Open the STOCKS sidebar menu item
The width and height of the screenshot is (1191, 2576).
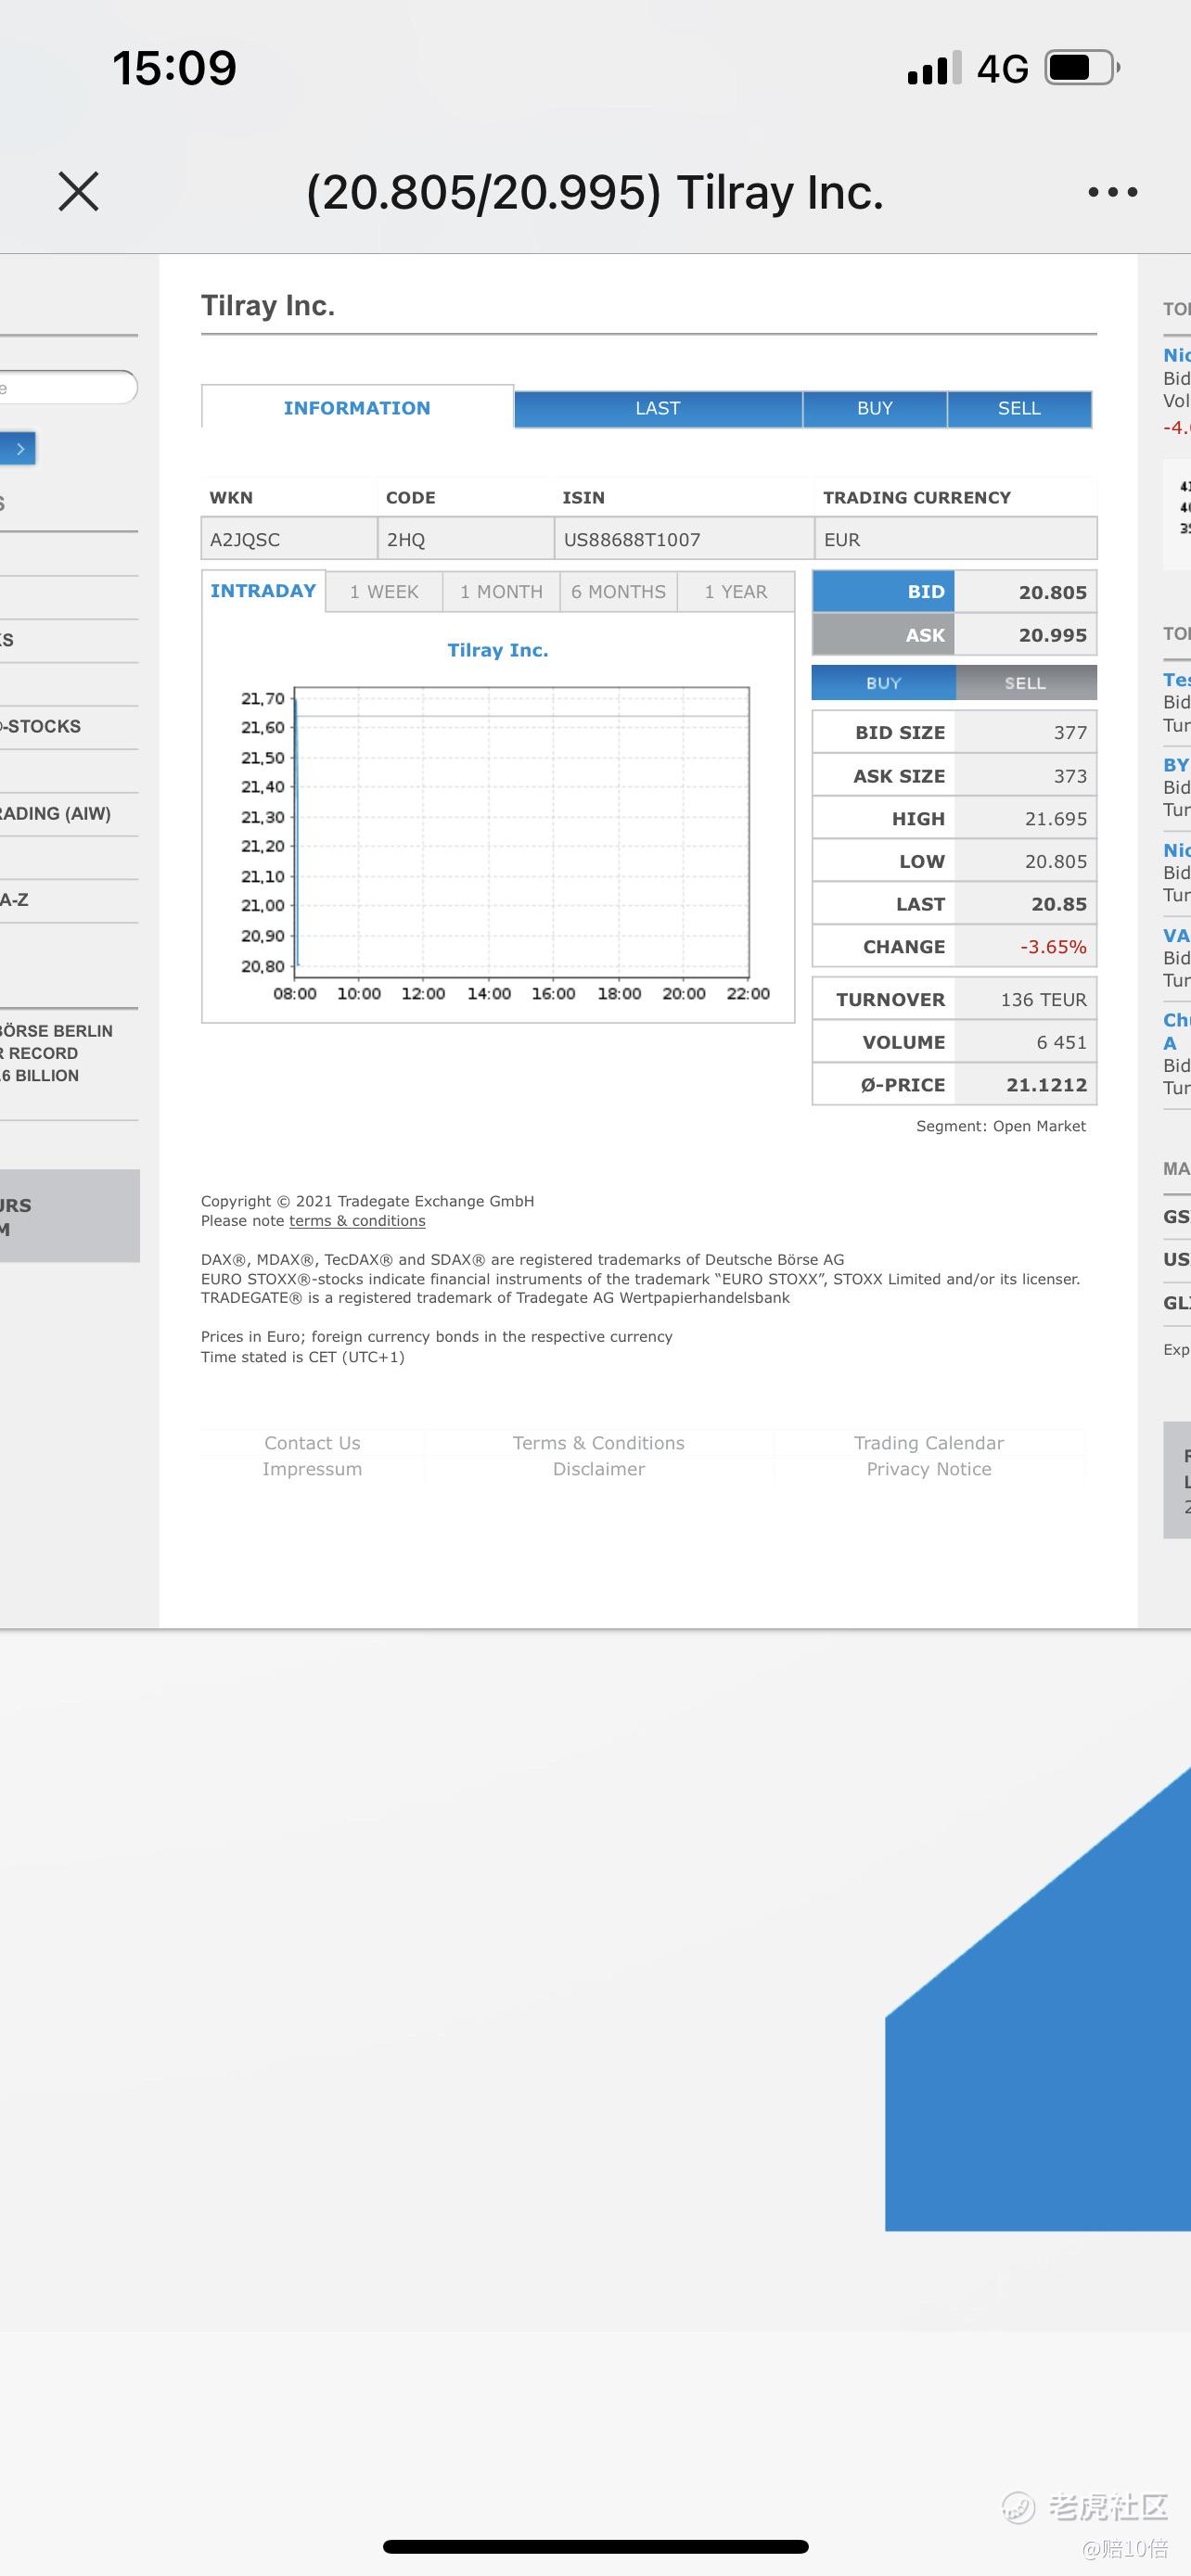[40, 727]
